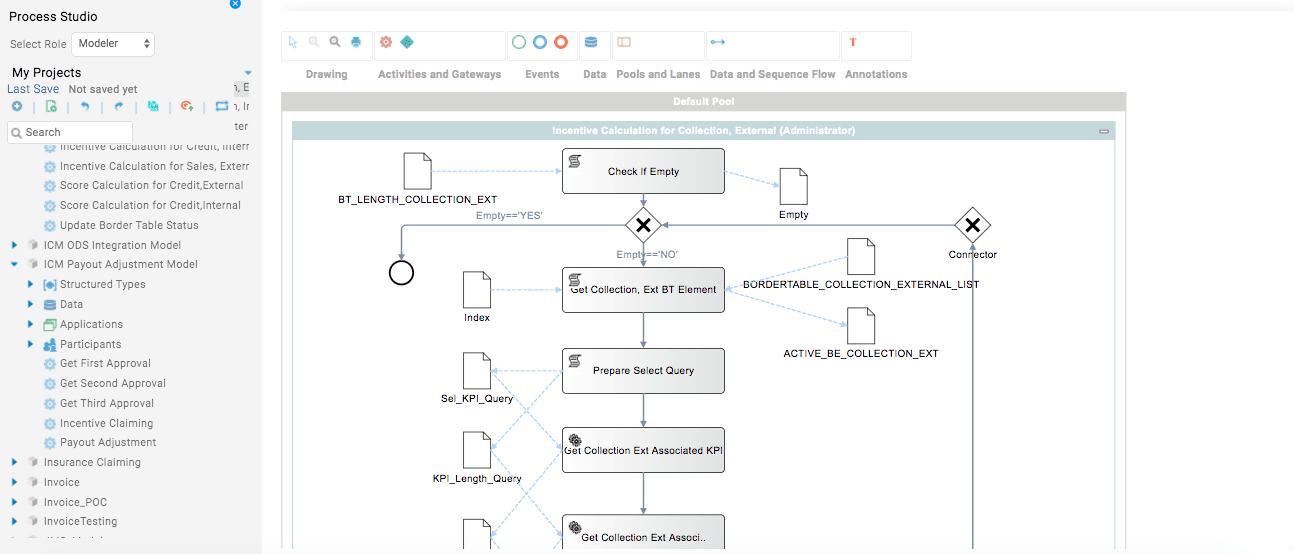Click the Default Pool header

point(704,102)
